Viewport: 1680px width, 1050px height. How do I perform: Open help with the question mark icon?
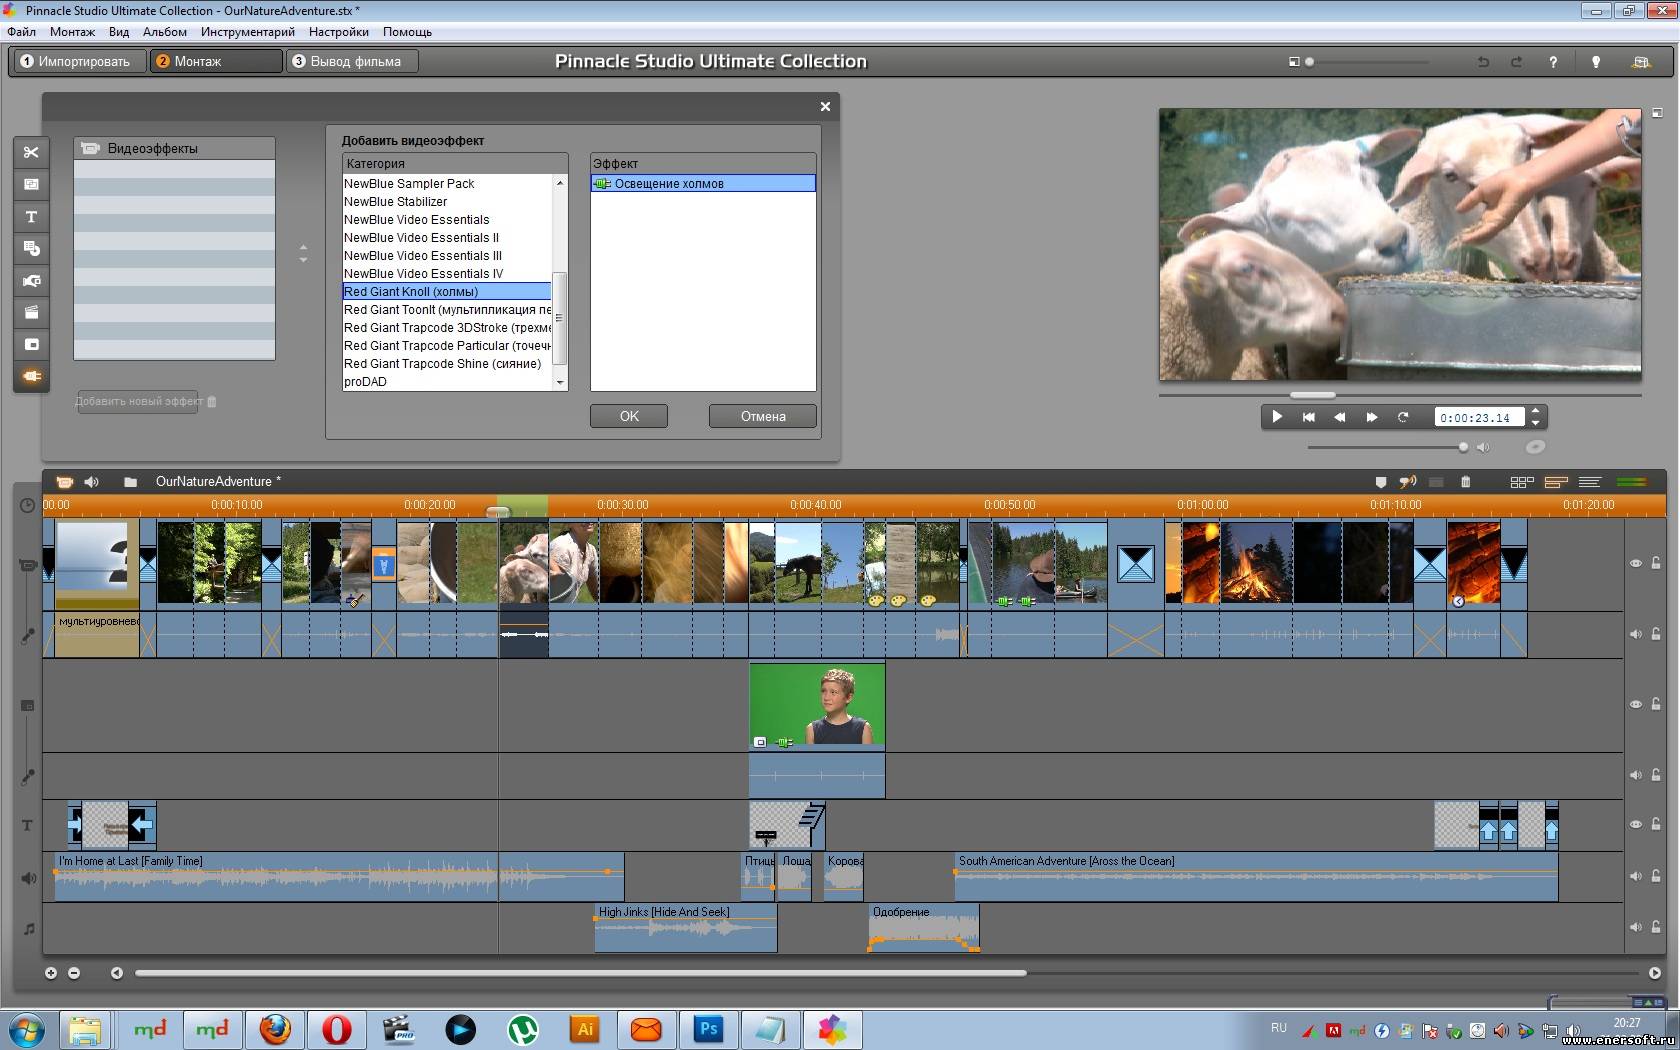coord(1553,62)
